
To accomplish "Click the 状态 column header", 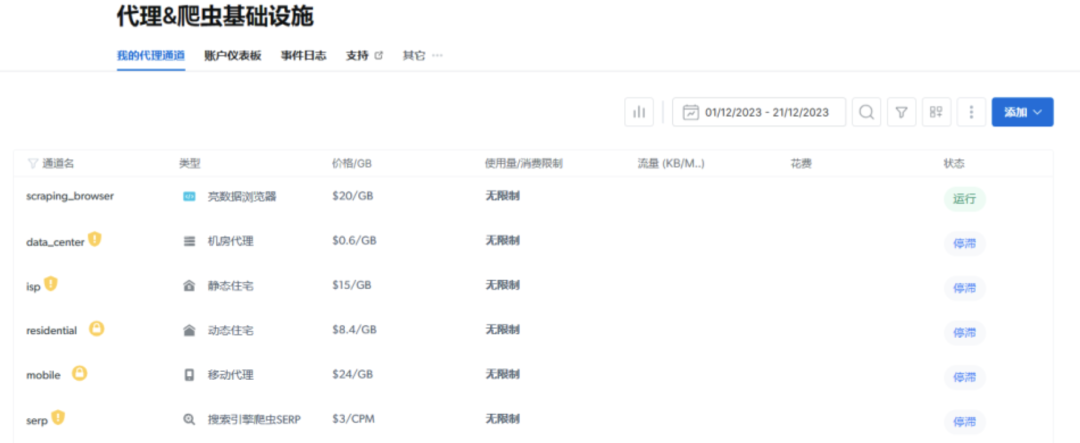I will click(954, 163).
